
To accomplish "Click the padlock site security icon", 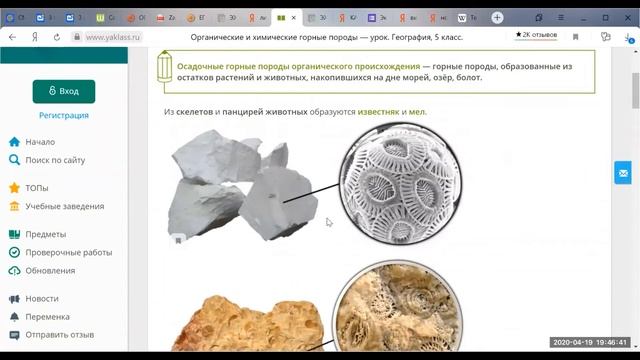I will pos(77,37).
